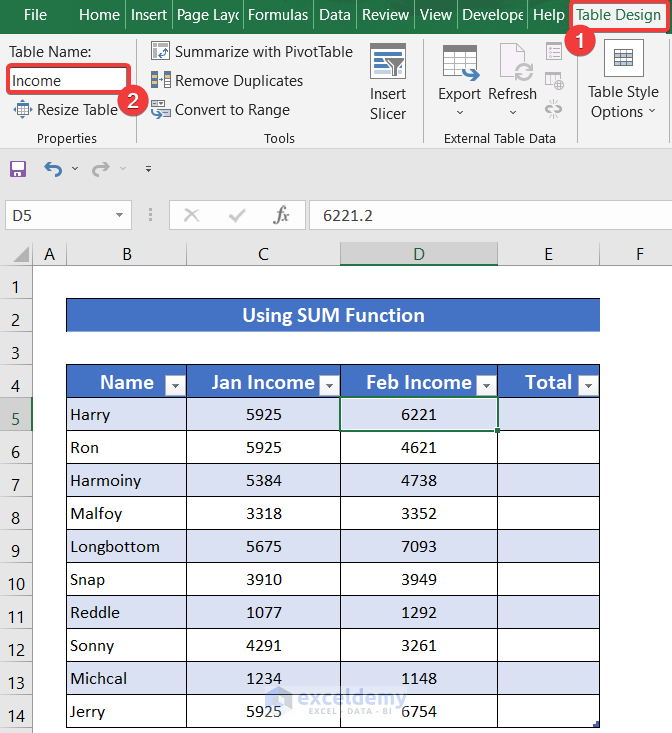The image size is (672, 733).
Task: Click the Resize Table icon
Action: pyautogui.click(x=22, y=110)
